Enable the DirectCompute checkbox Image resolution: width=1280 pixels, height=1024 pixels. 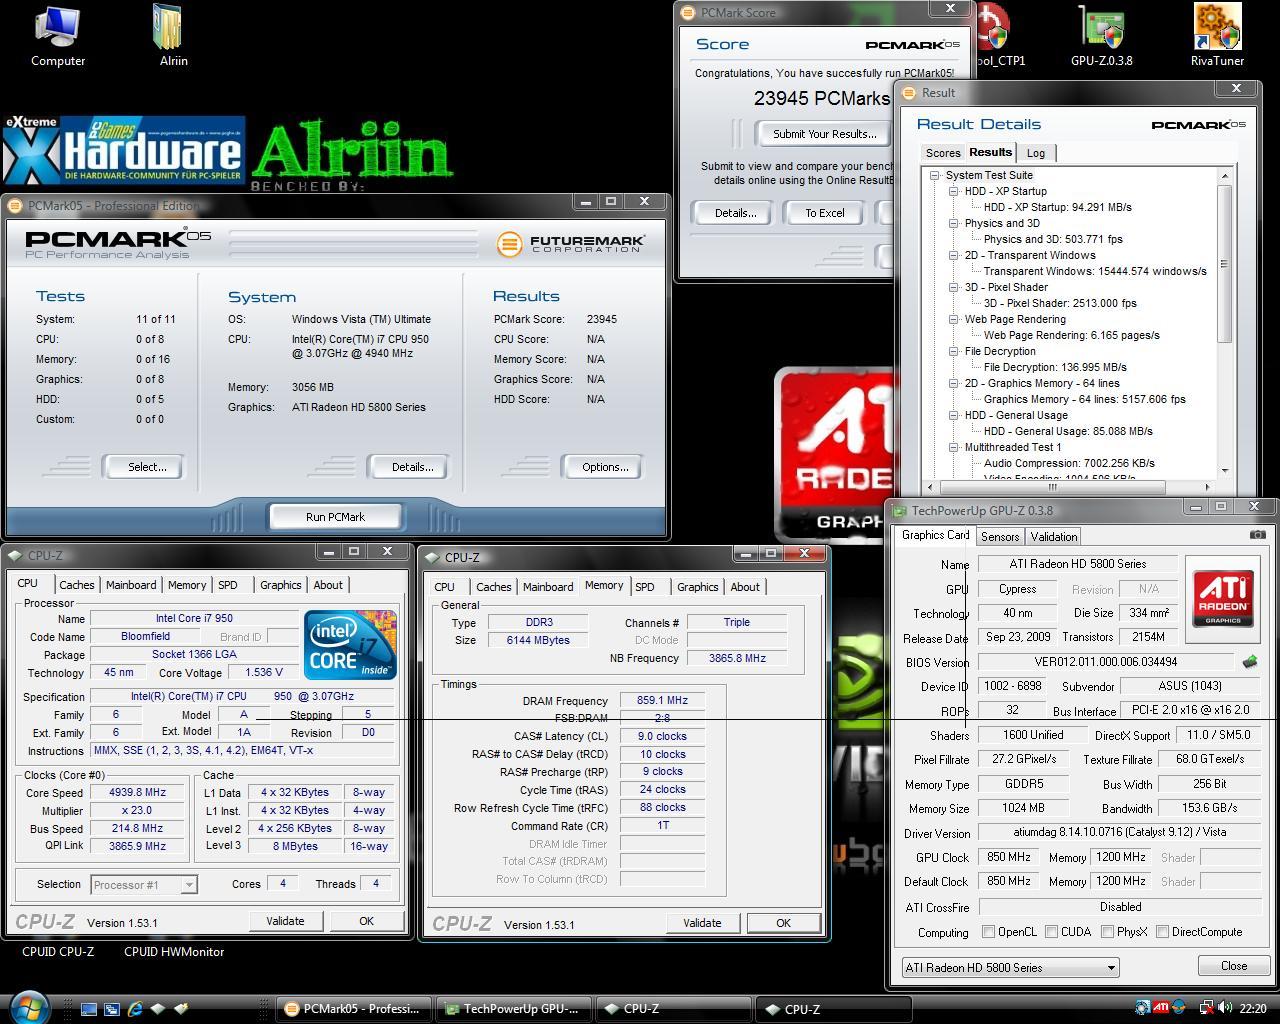(1162, 932)
